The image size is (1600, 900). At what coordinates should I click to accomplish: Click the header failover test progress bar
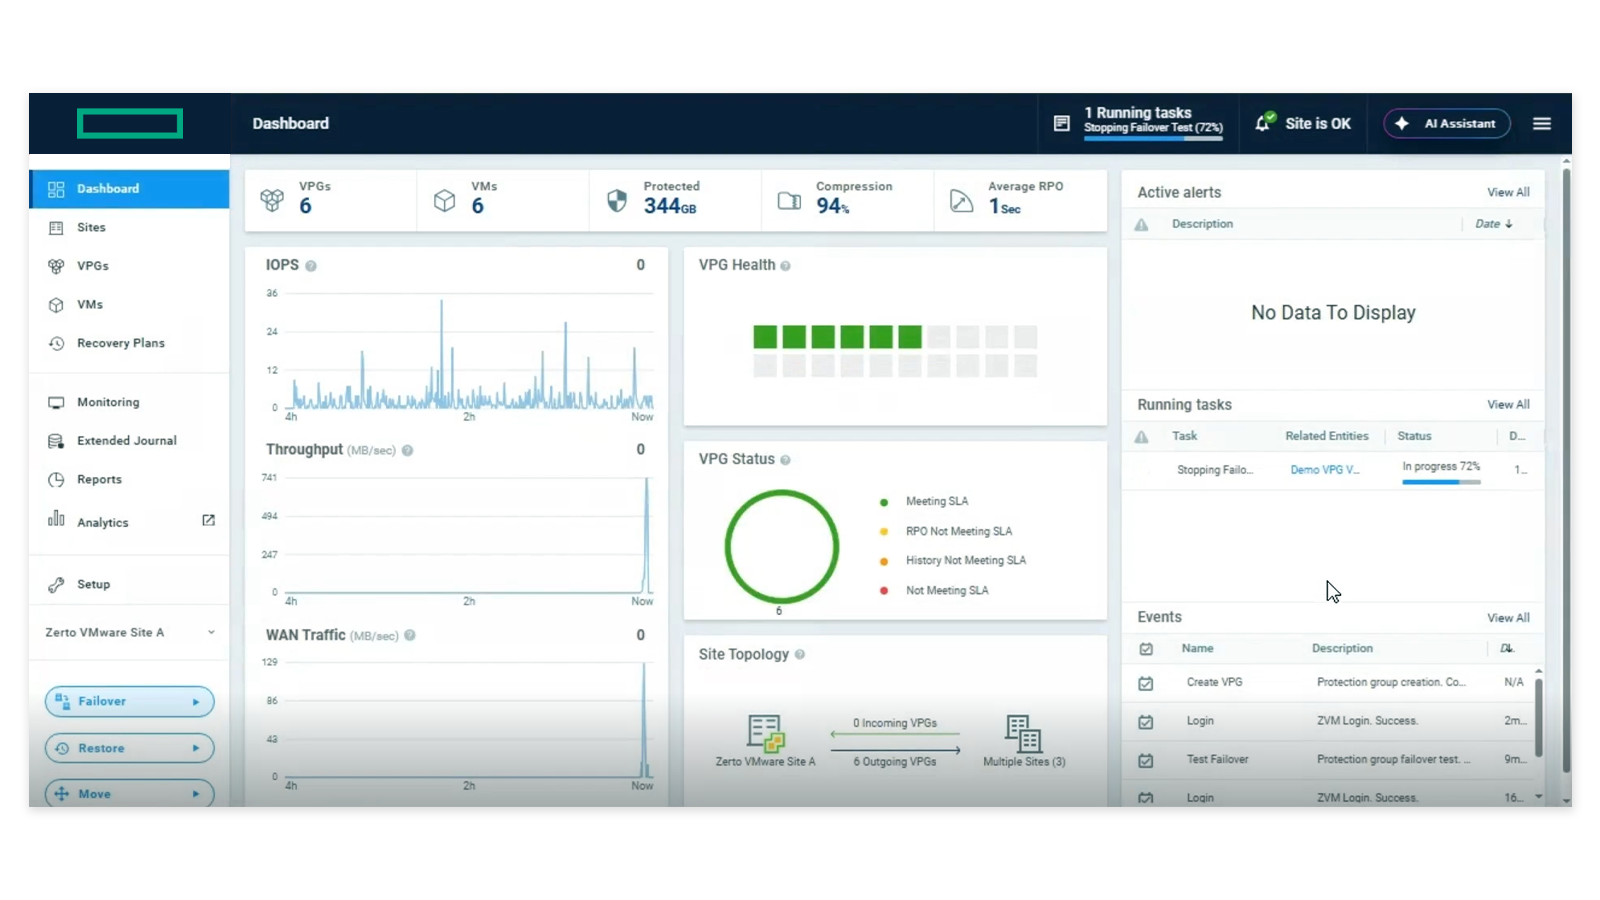pyautogui.click(x=1153, y=138)
